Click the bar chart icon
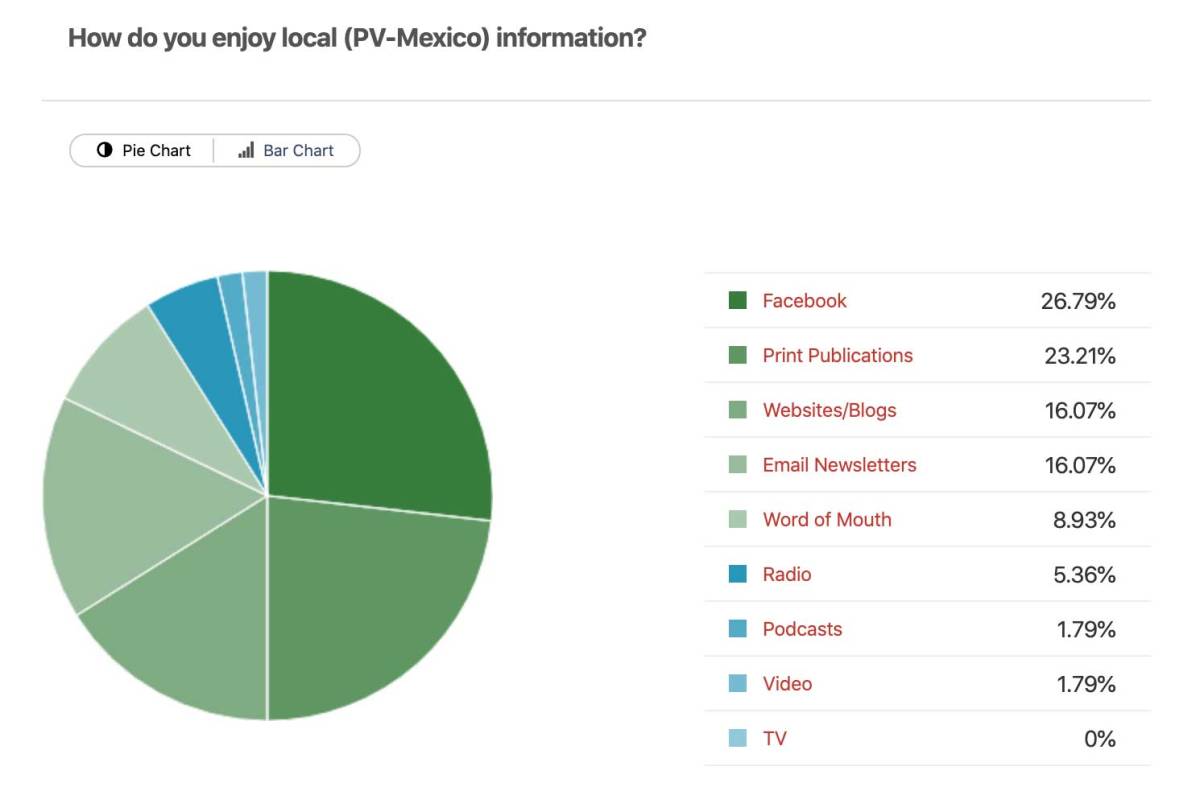The height and width of the screenshot is (787, 1200). pos(246,151)
